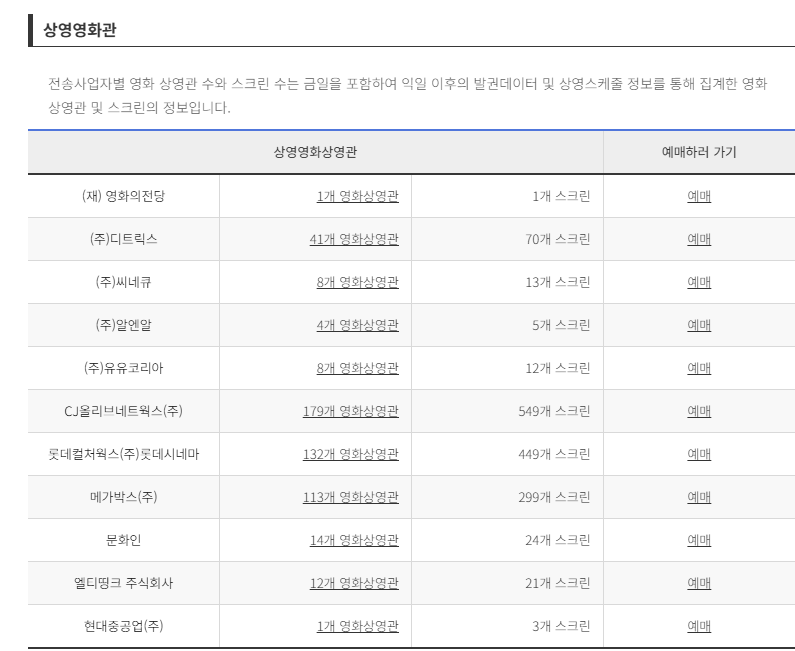Open the 8개 영화상영관 link for (주)씨네큐
This screenshot has height=651, width=795.
click(x=357, y=282)
